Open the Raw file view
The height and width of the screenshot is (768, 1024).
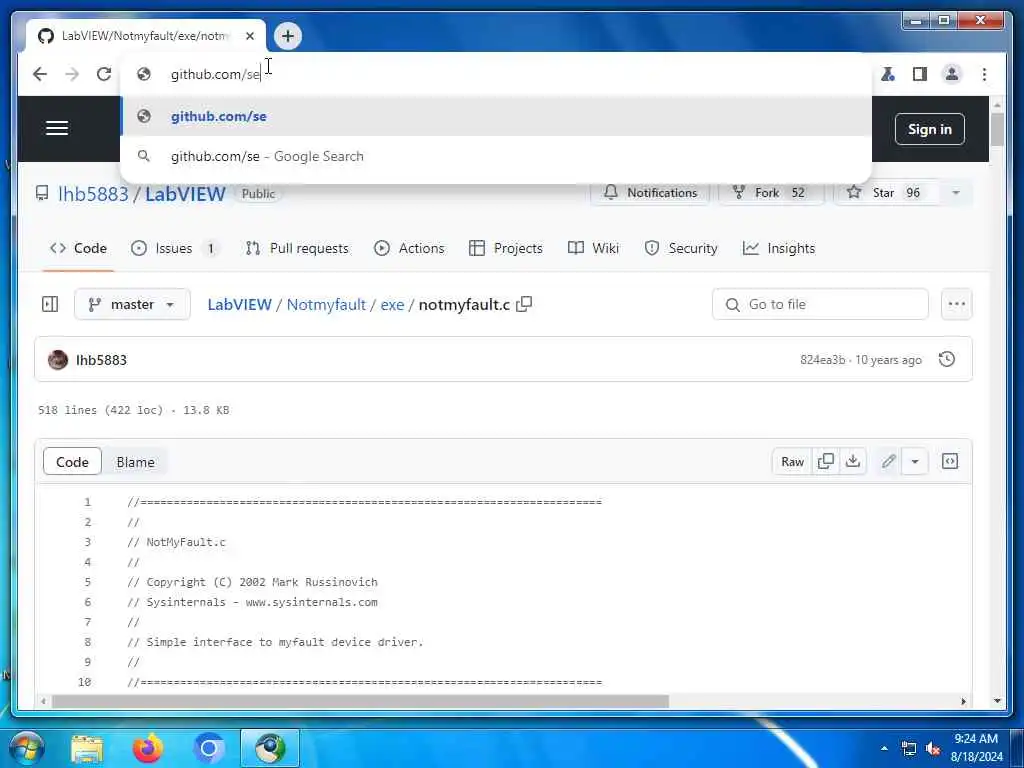792,462
